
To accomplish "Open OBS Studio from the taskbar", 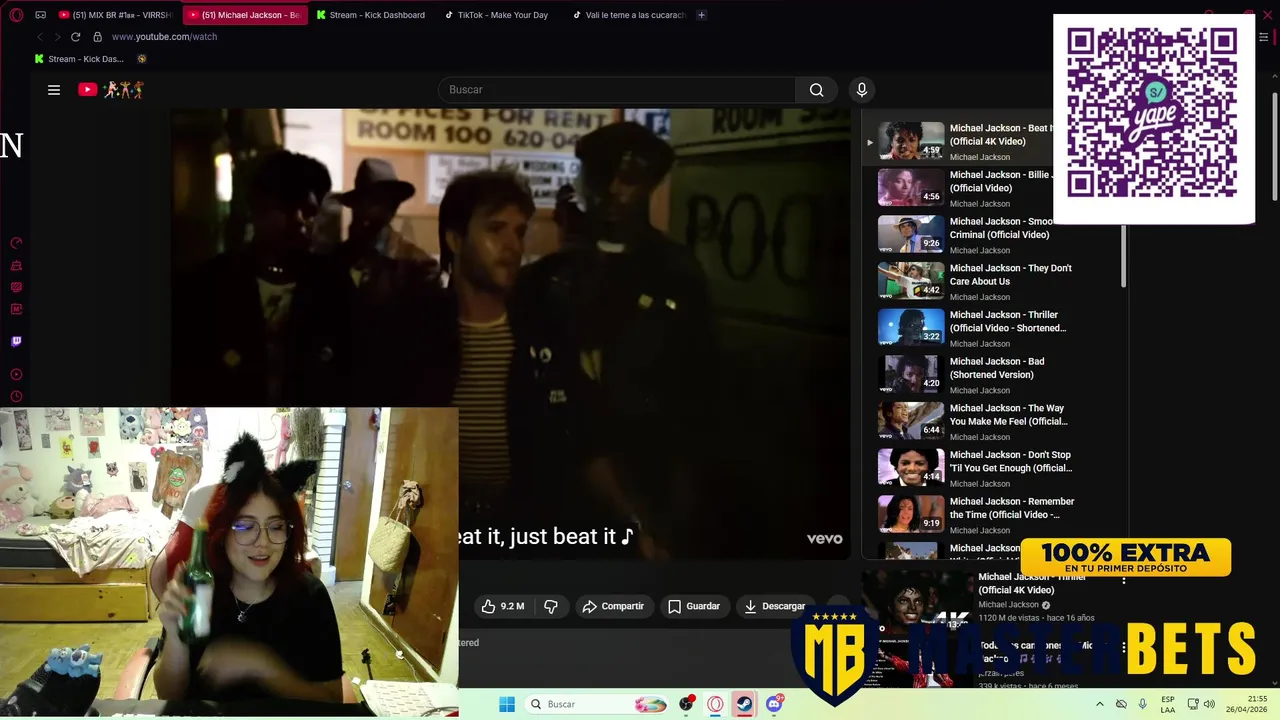I will [x=686, y=704].
